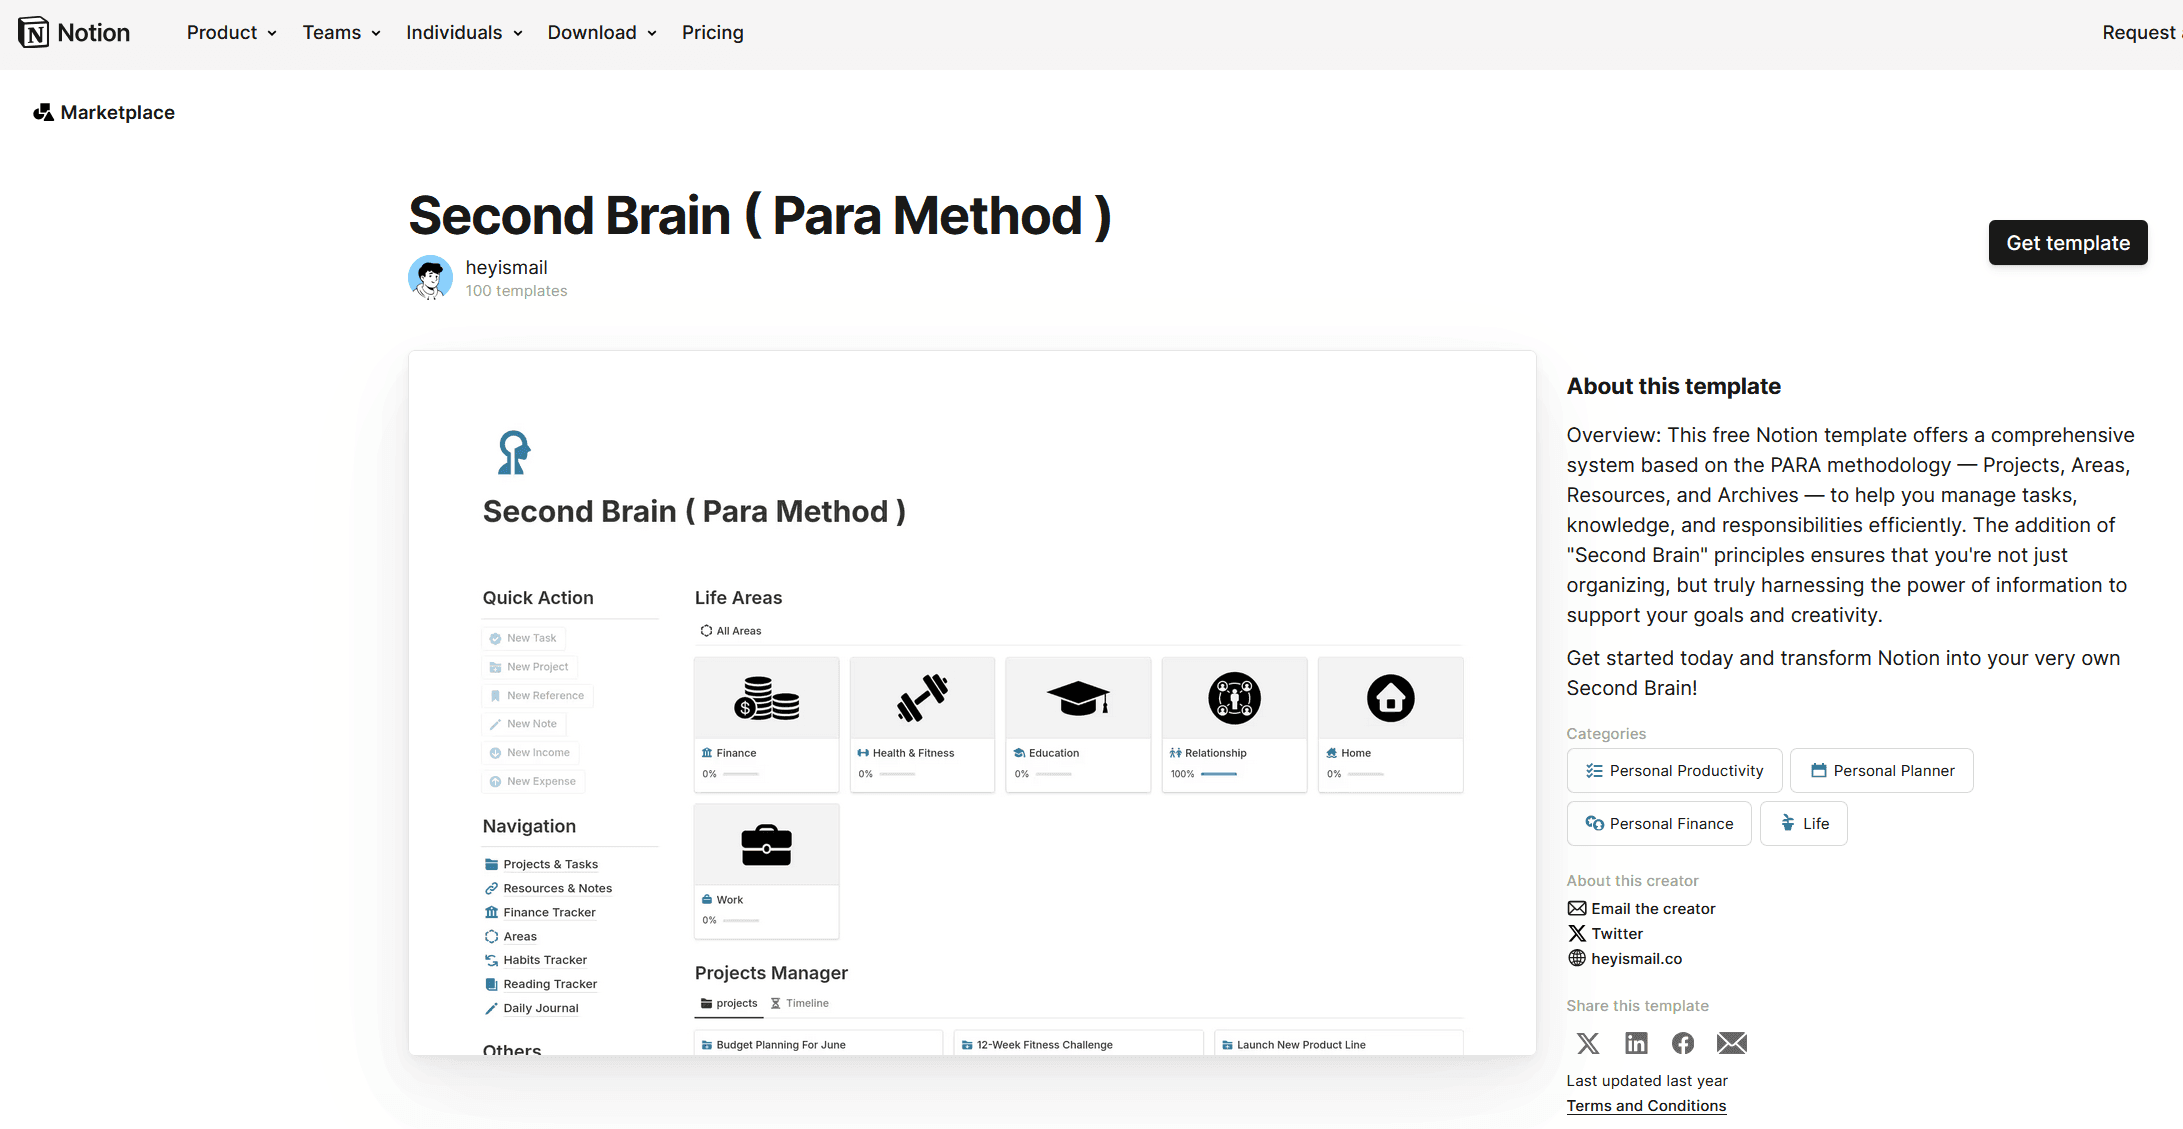
Task: Click the globe icon beside heyismail.co
Action: click(1577, 958)
